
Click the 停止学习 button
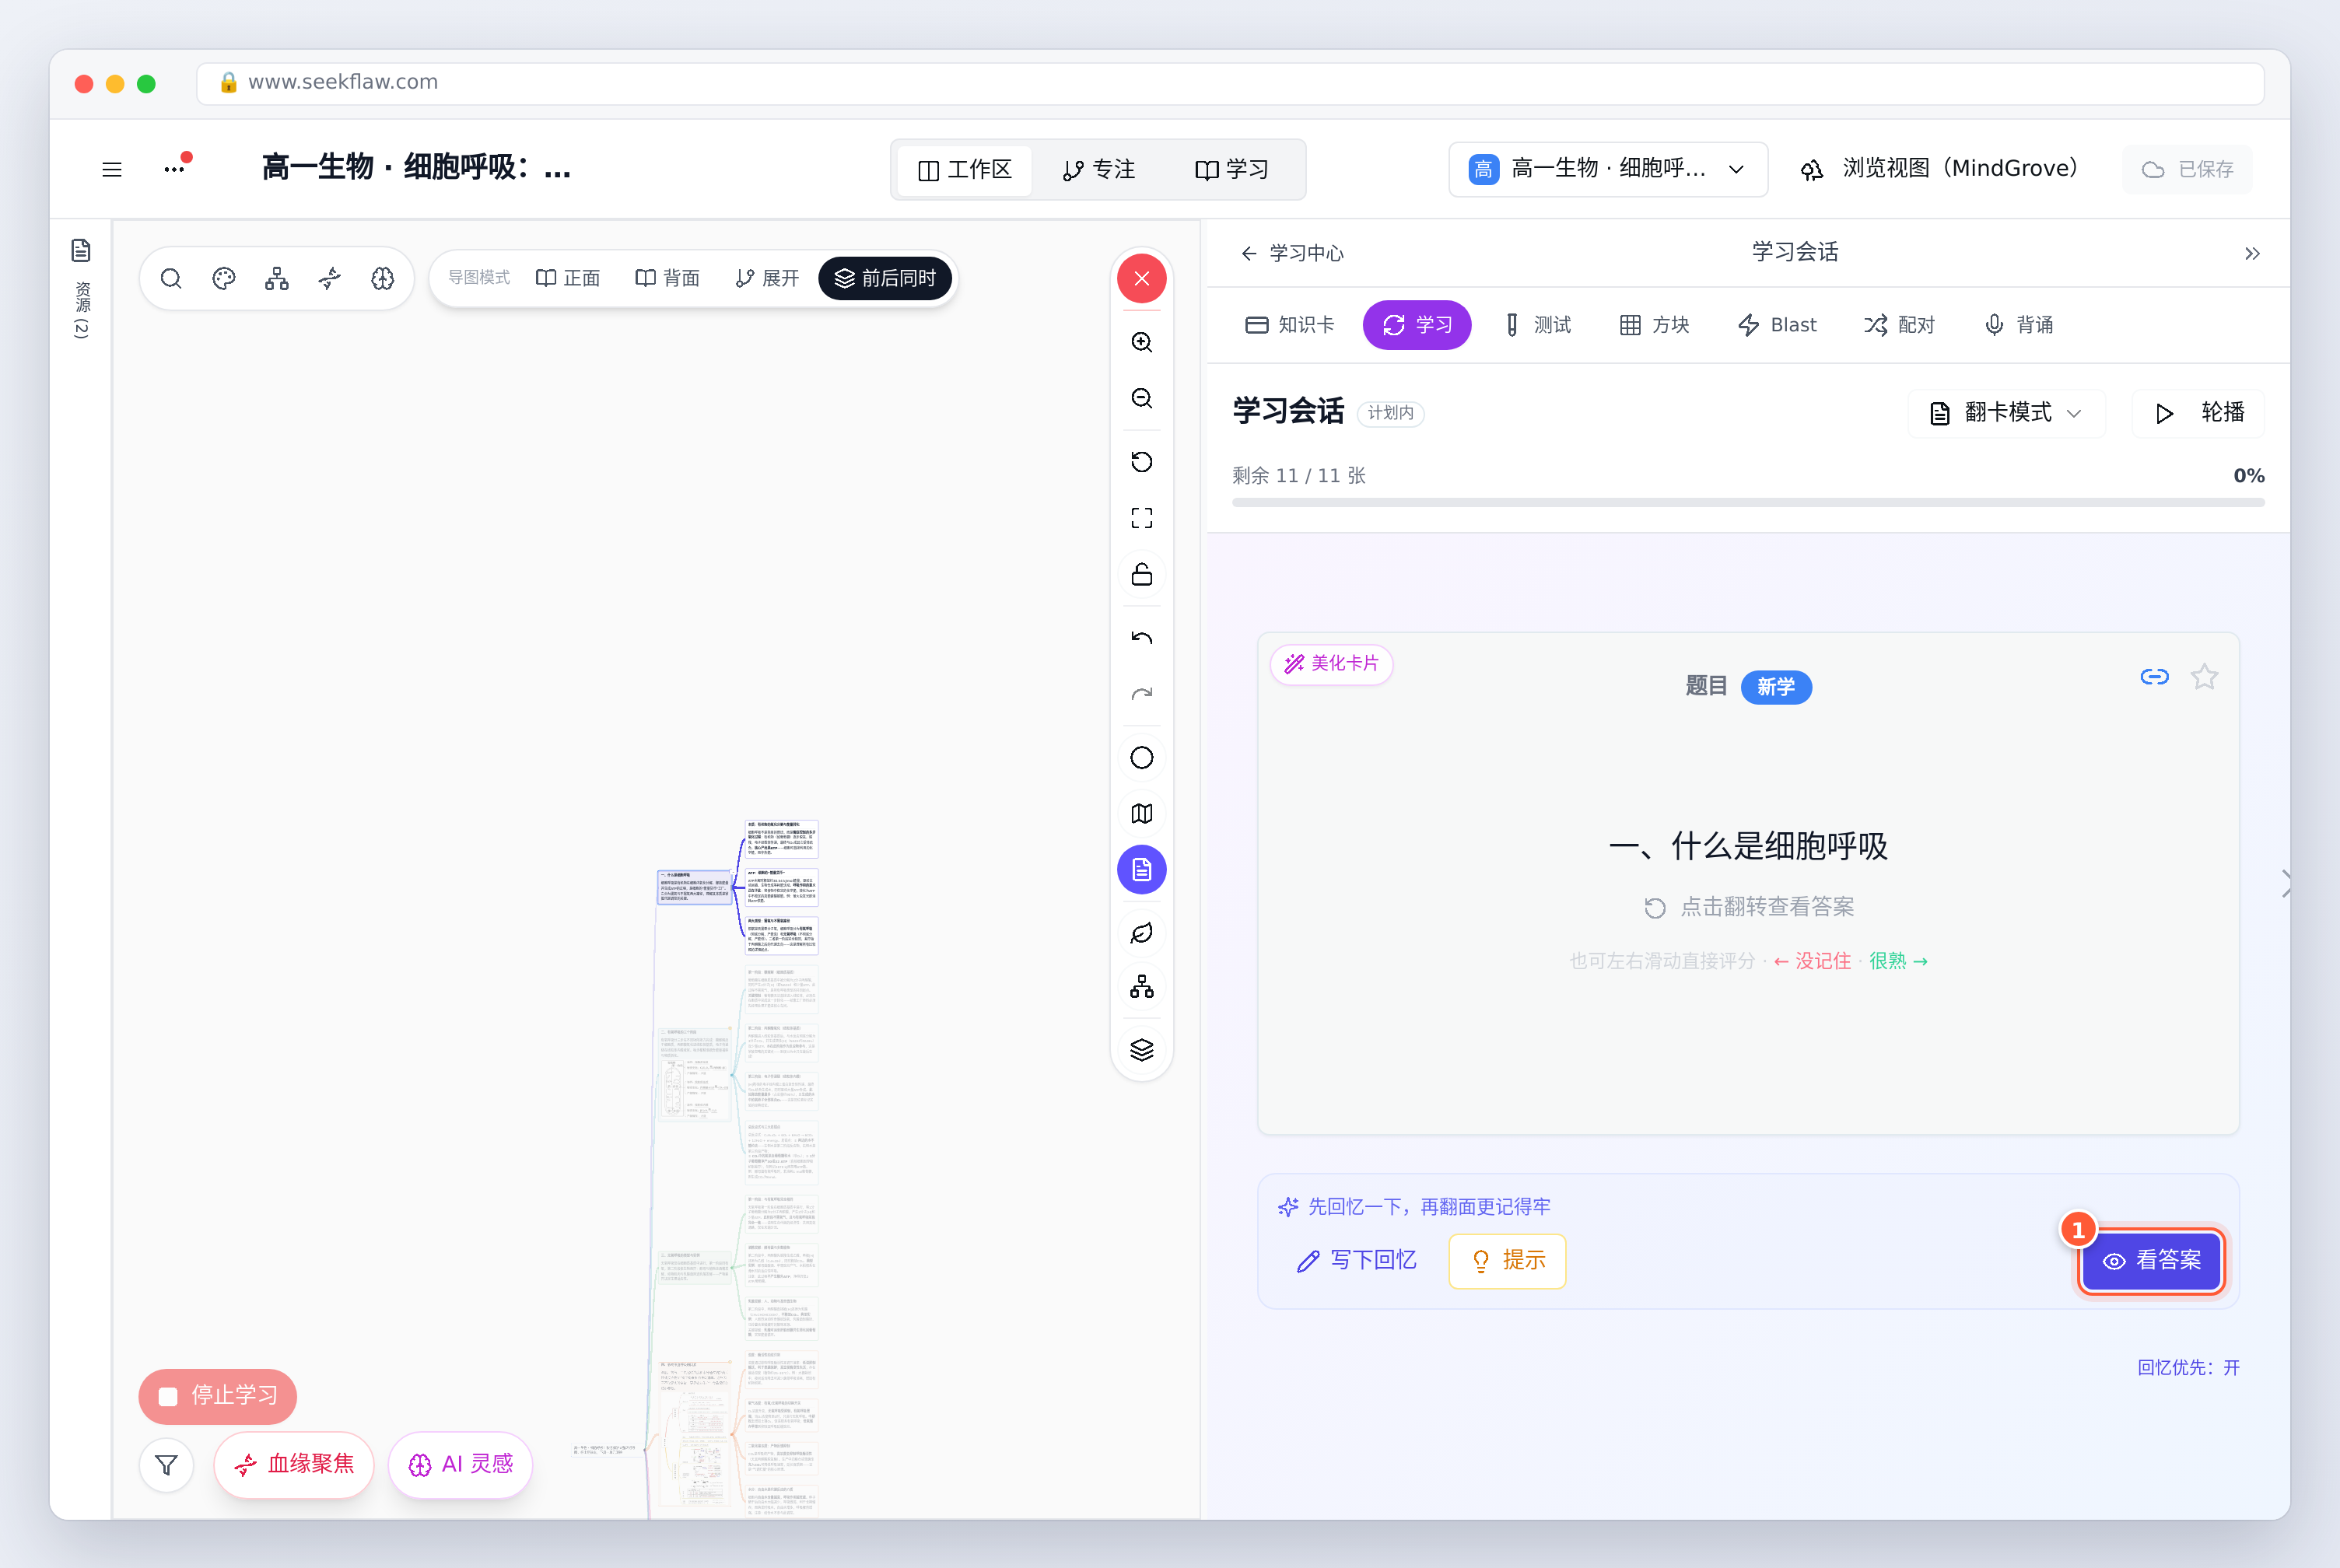tap(218, 1397)
